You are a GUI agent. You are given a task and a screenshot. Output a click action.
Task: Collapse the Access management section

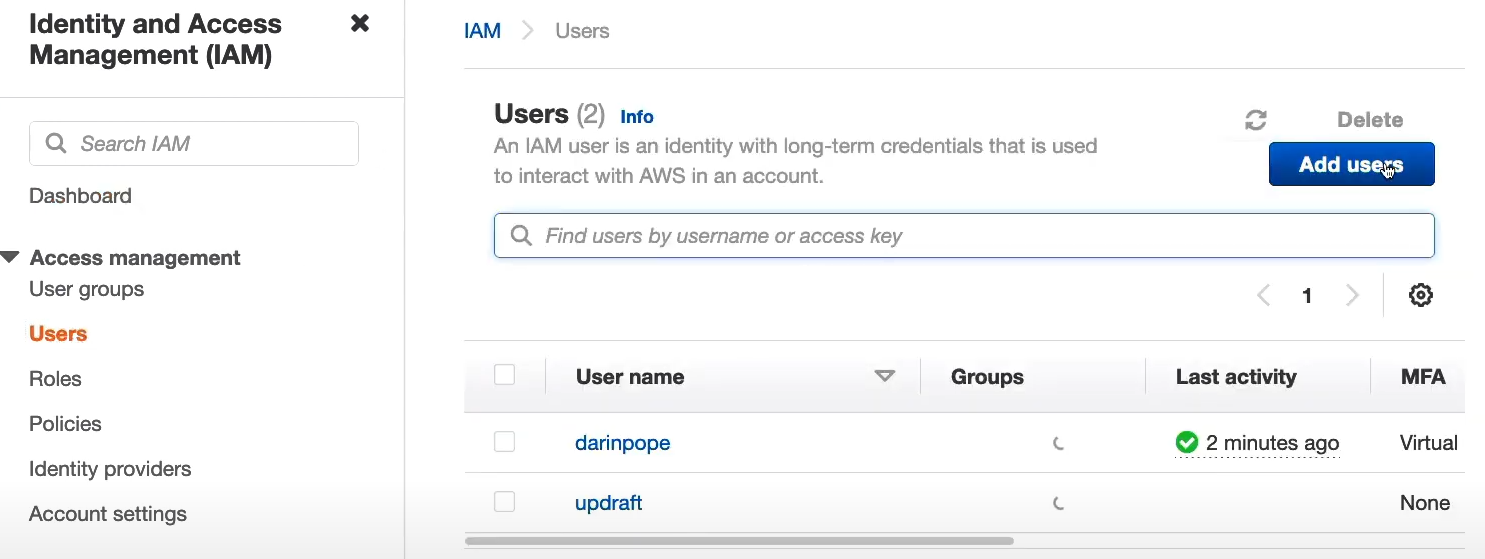(10, 257)
